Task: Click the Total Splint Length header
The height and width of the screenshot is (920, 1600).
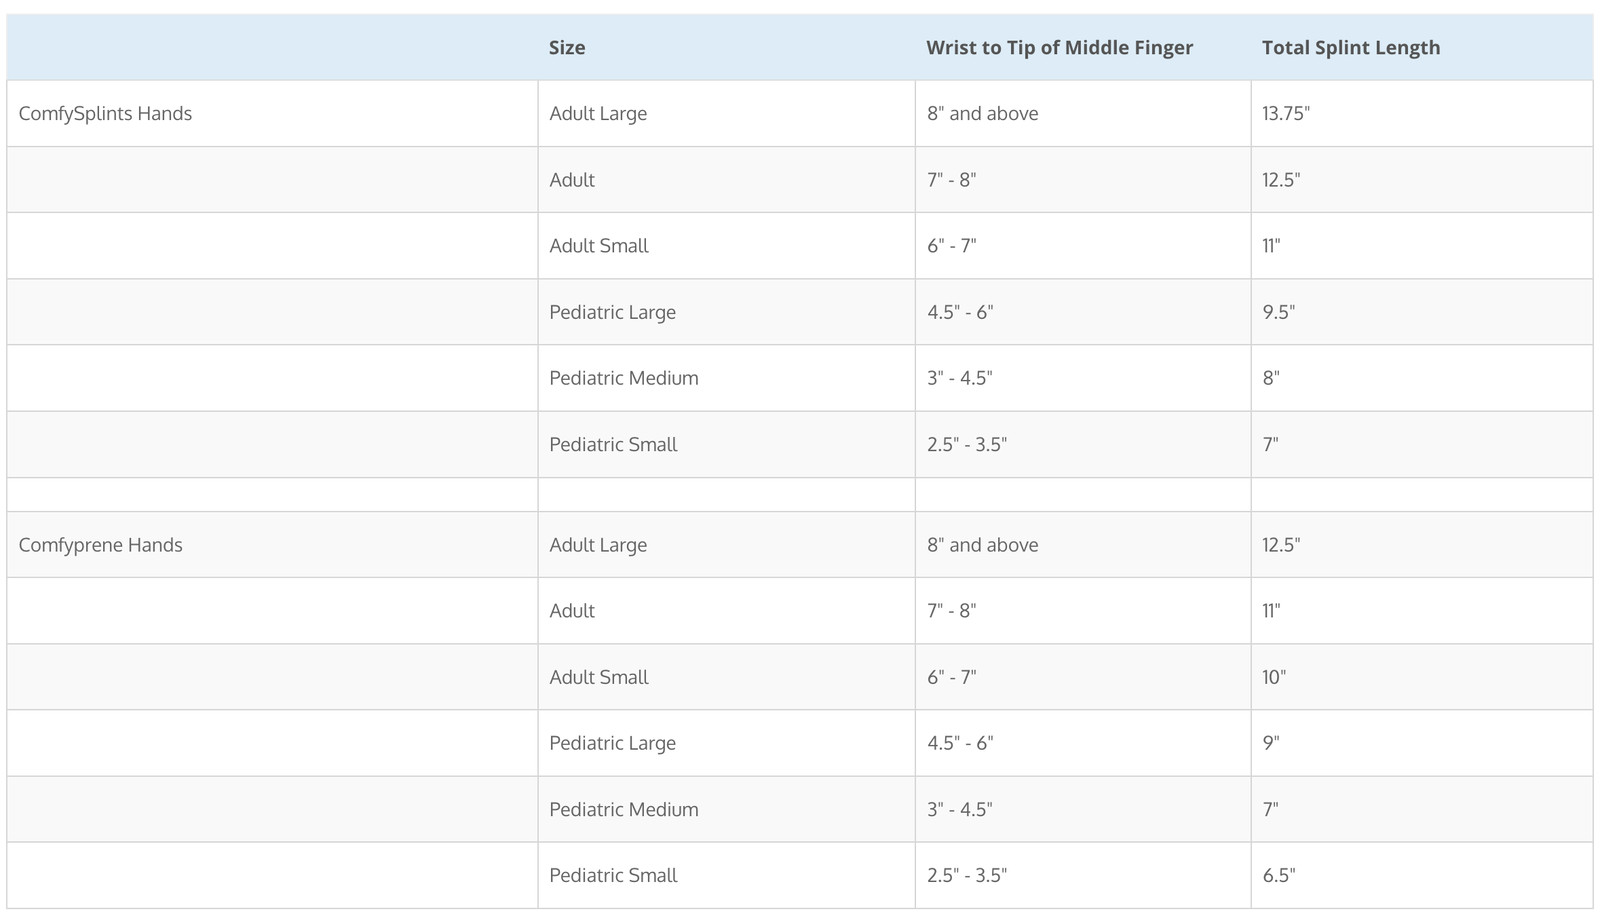Action: click(1421, 47)
